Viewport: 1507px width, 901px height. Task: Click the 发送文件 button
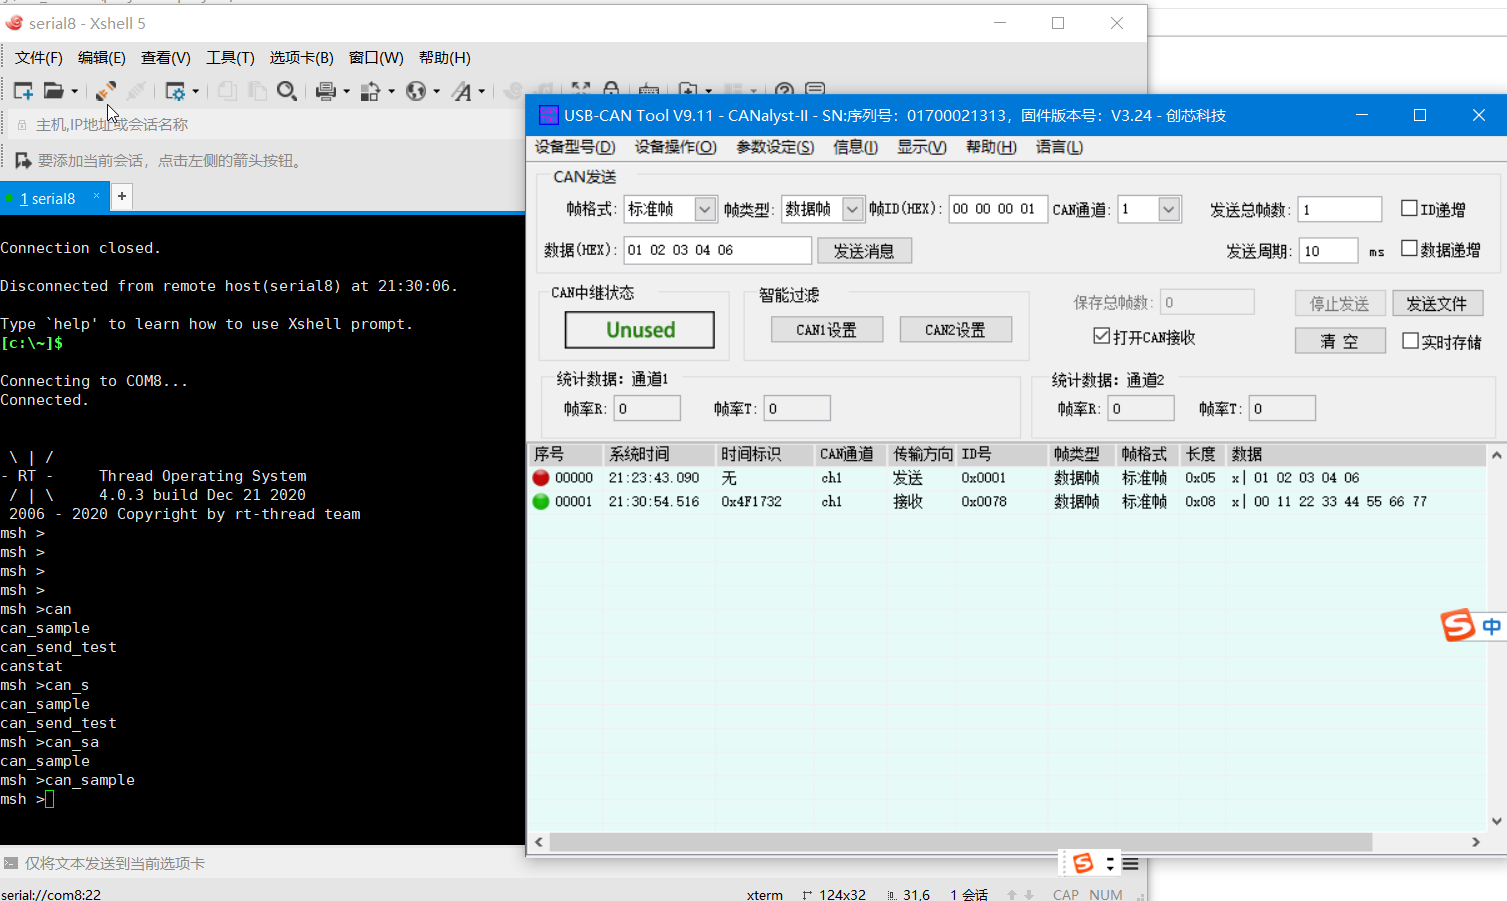point(1437,303)
